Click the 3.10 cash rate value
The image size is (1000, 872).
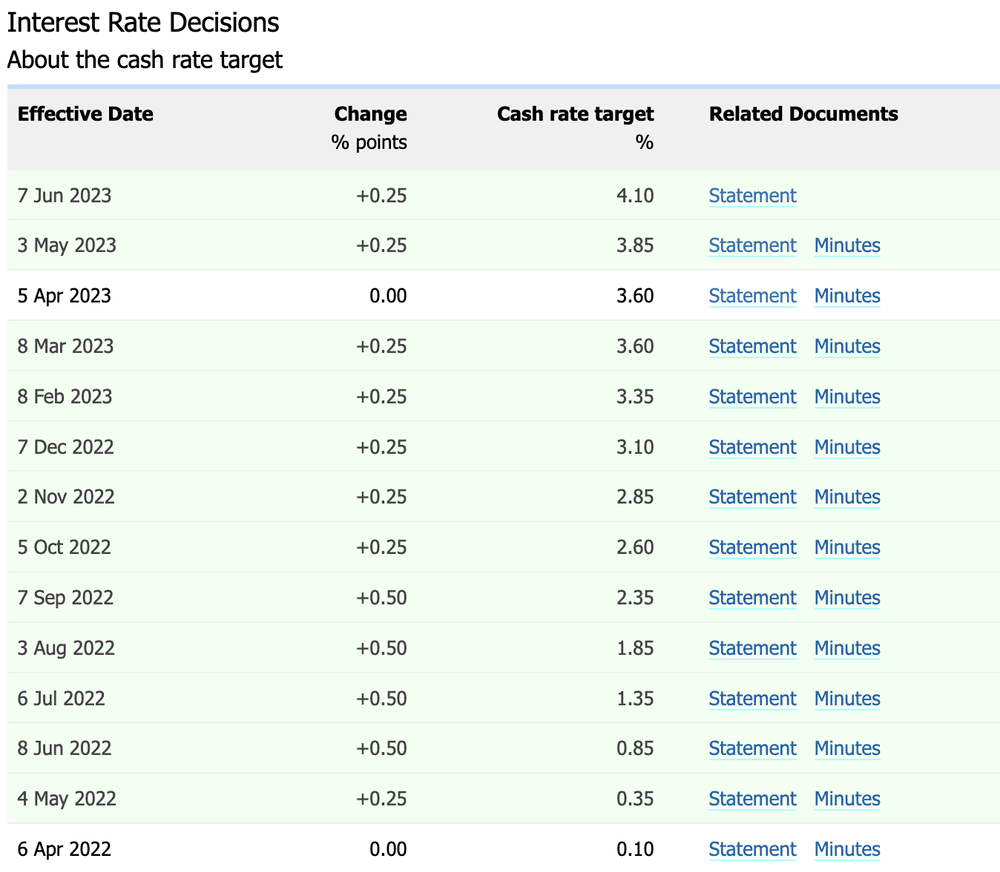click(x=635, y=447)
